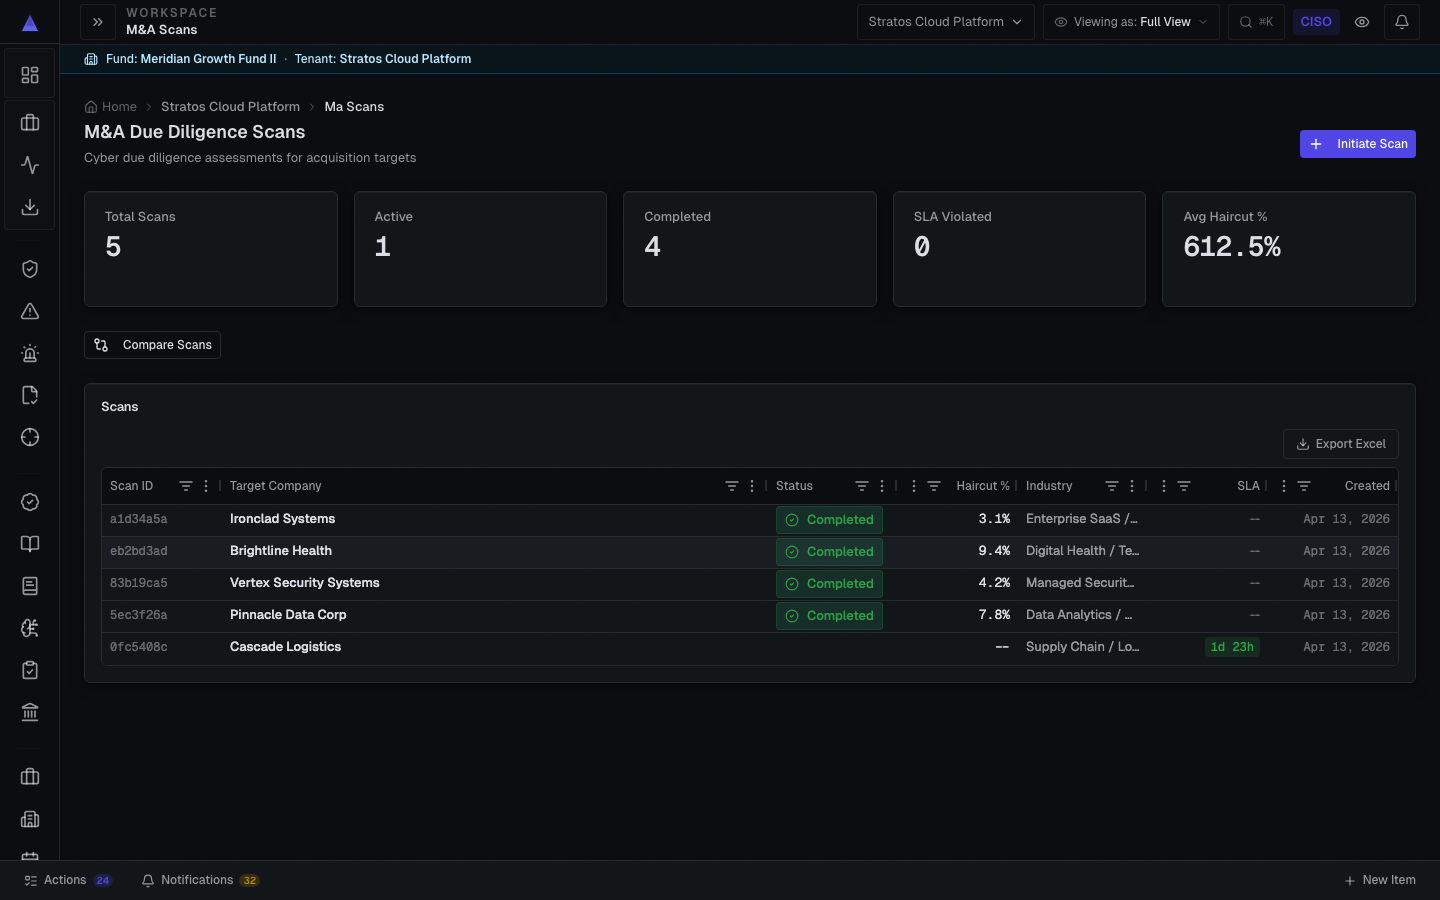Open the Brightline Health scan row
This screenshot has height=900, width=1440.
[x=750, y=552]
